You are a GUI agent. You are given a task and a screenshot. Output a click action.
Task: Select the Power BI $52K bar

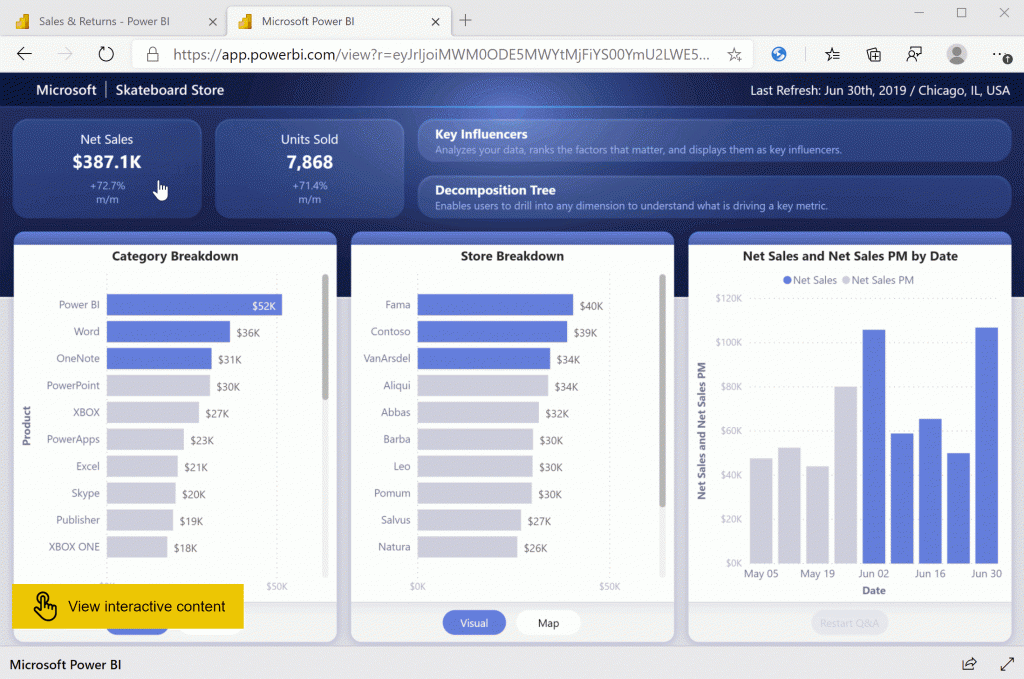(x=195, y=305)
